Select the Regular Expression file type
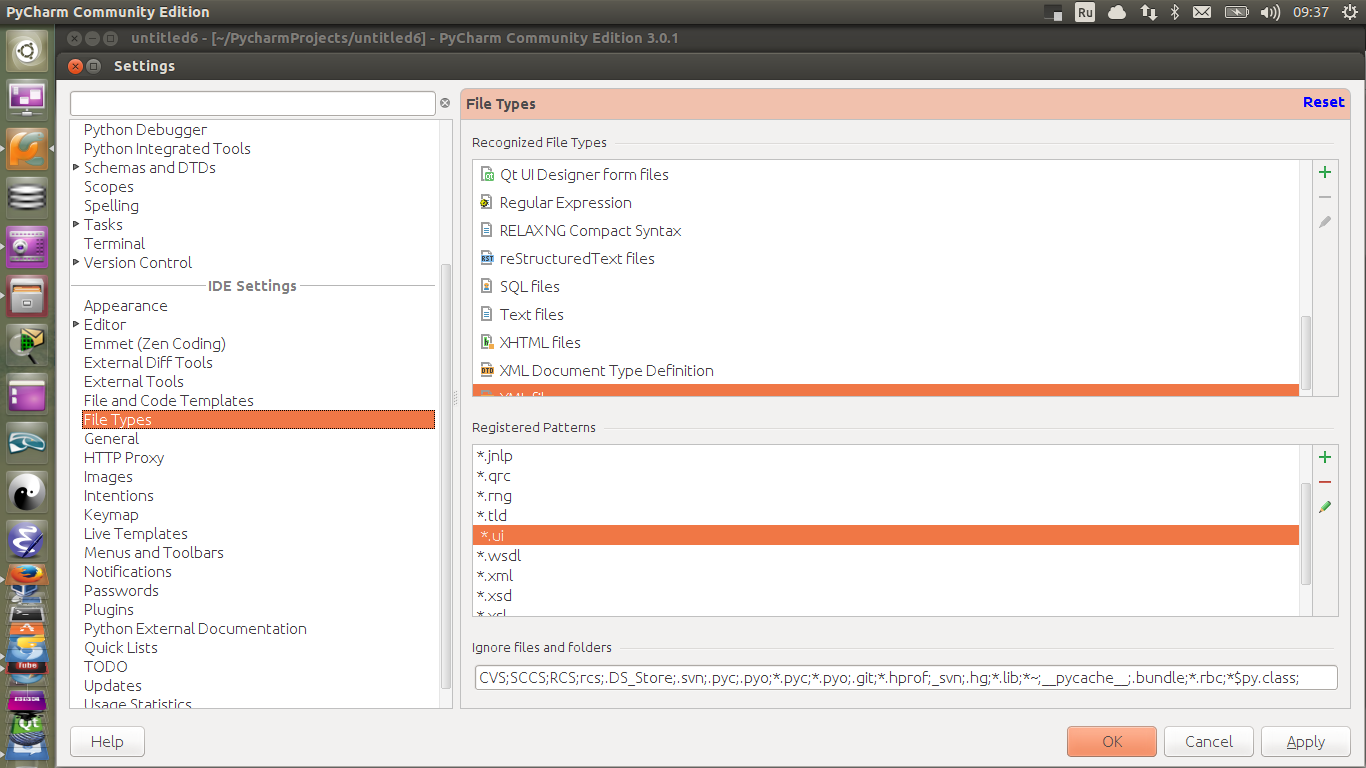 pos(565,202)
